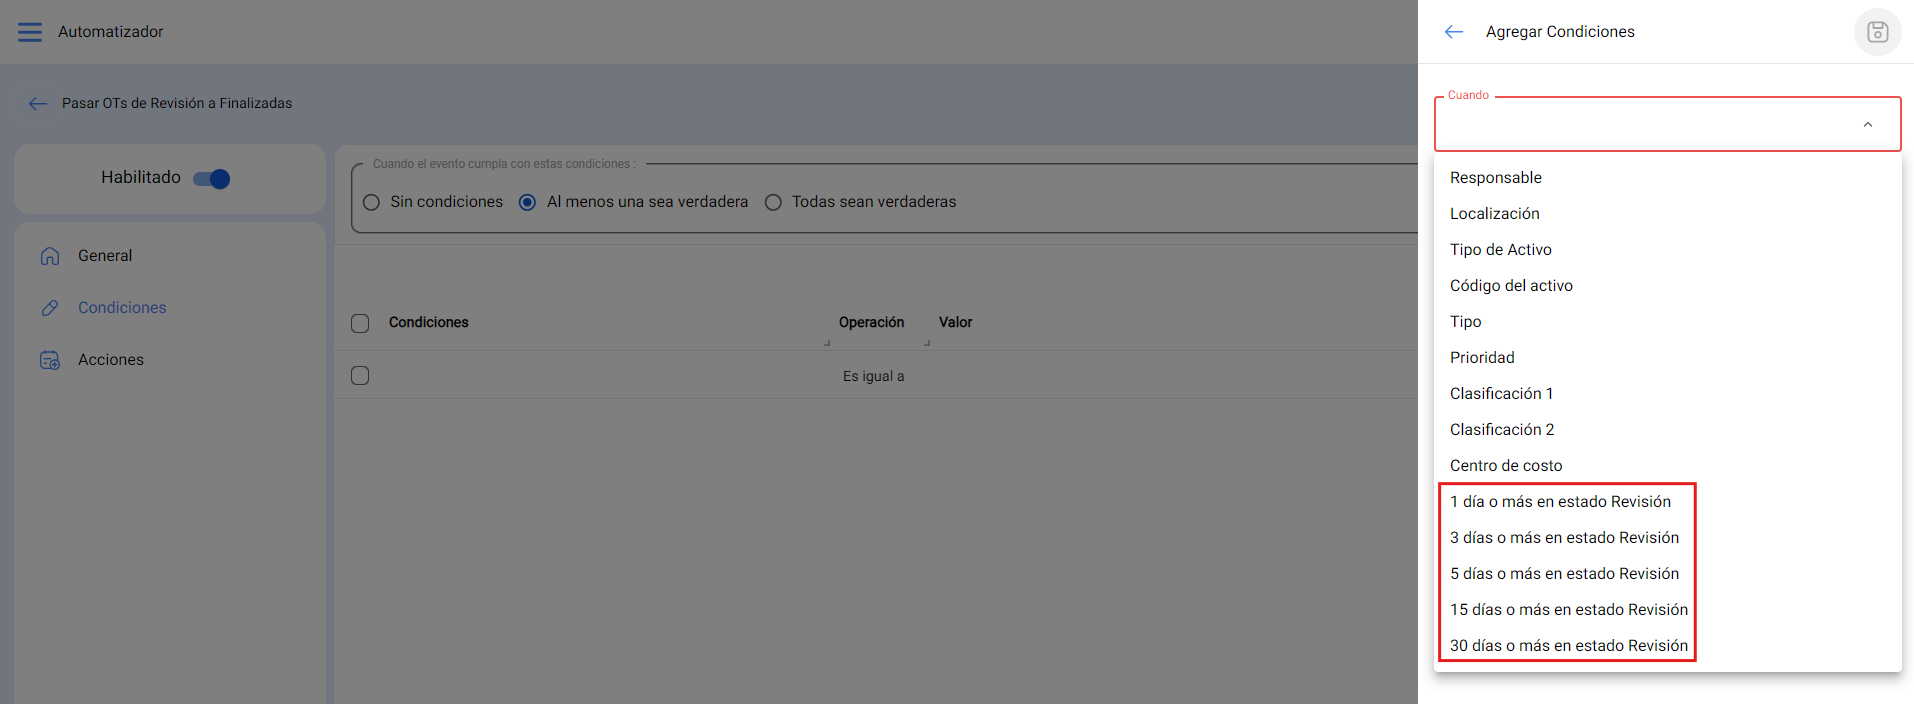The height and width of the screenshot is (704, 1914).
Task: Click inside the Cuando input field
Action: click(1640, 125)
